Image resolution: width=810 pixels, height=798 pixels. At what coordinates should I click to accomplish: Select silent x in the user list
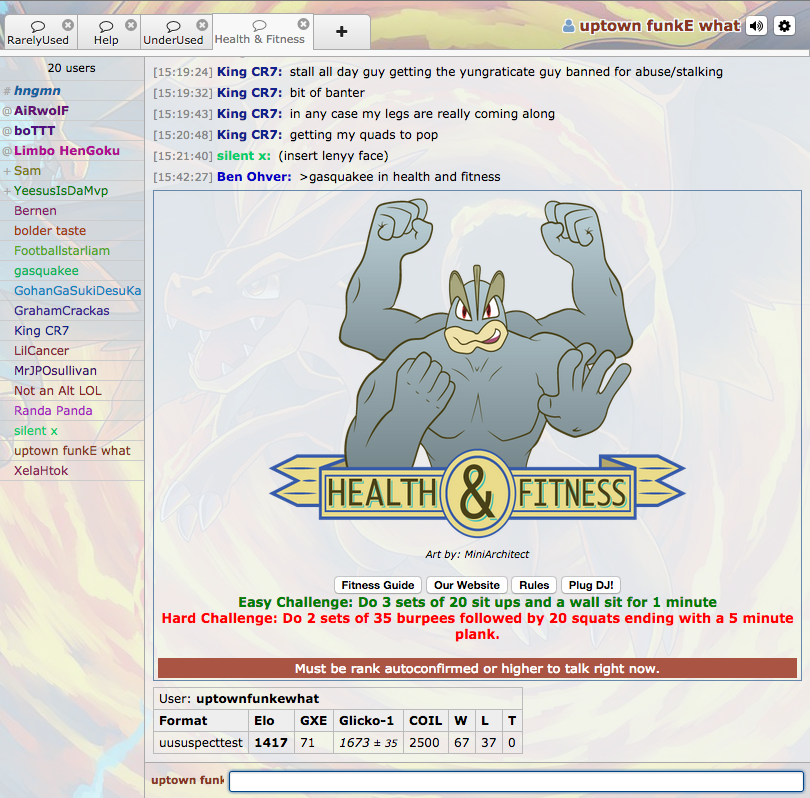click(72, 431)
